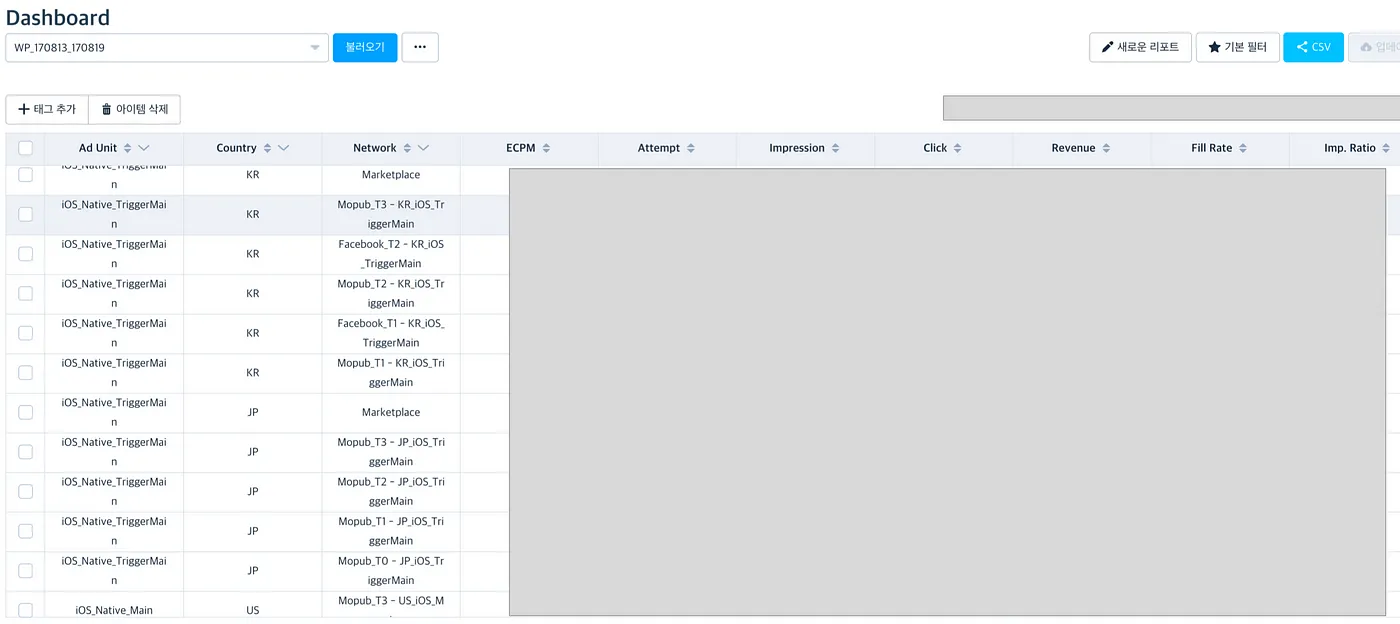Click the KR country cell in the Mopub_T1 row

253,373
